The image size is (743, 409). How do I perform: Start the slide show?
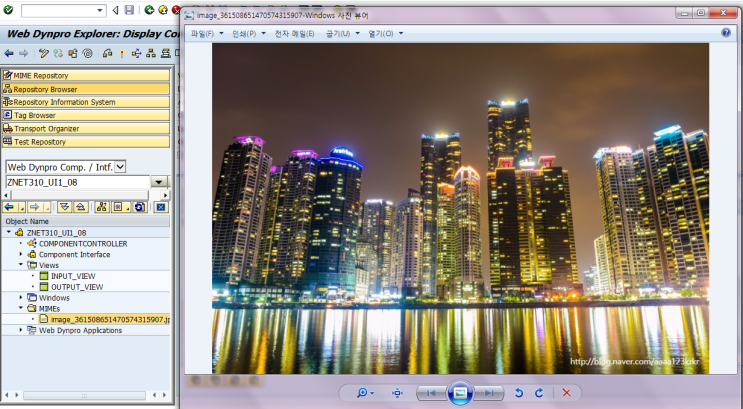pyautogui.click(x=460, y=393)
